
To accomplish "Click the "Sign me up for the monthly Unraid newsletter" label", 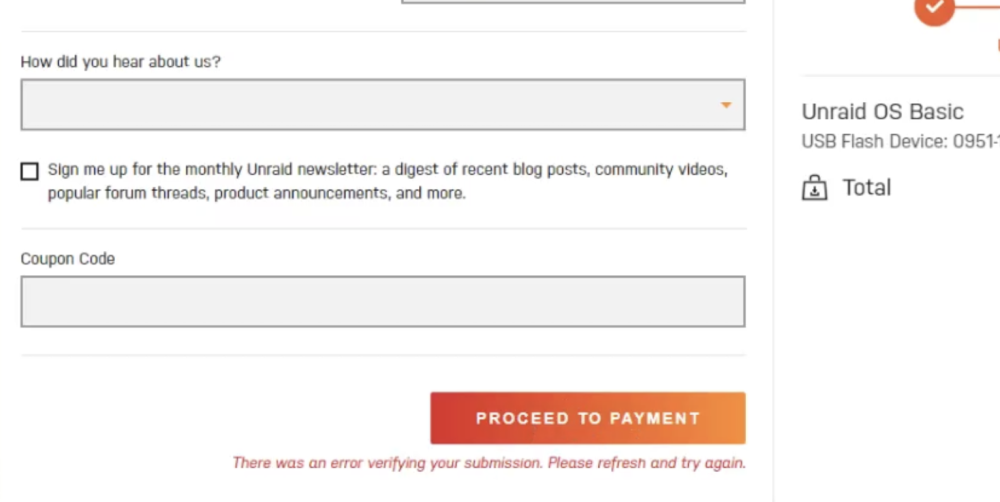I will 388,181.
